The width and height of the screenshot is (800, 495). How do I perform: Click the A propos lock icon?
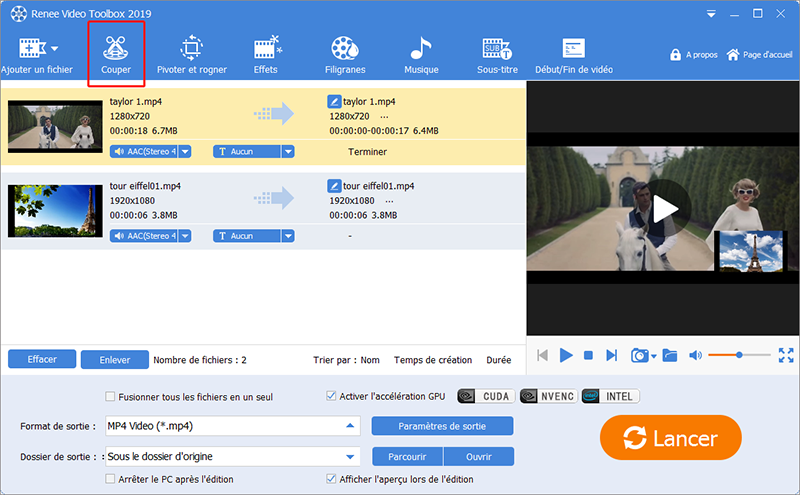click(675, 55)
